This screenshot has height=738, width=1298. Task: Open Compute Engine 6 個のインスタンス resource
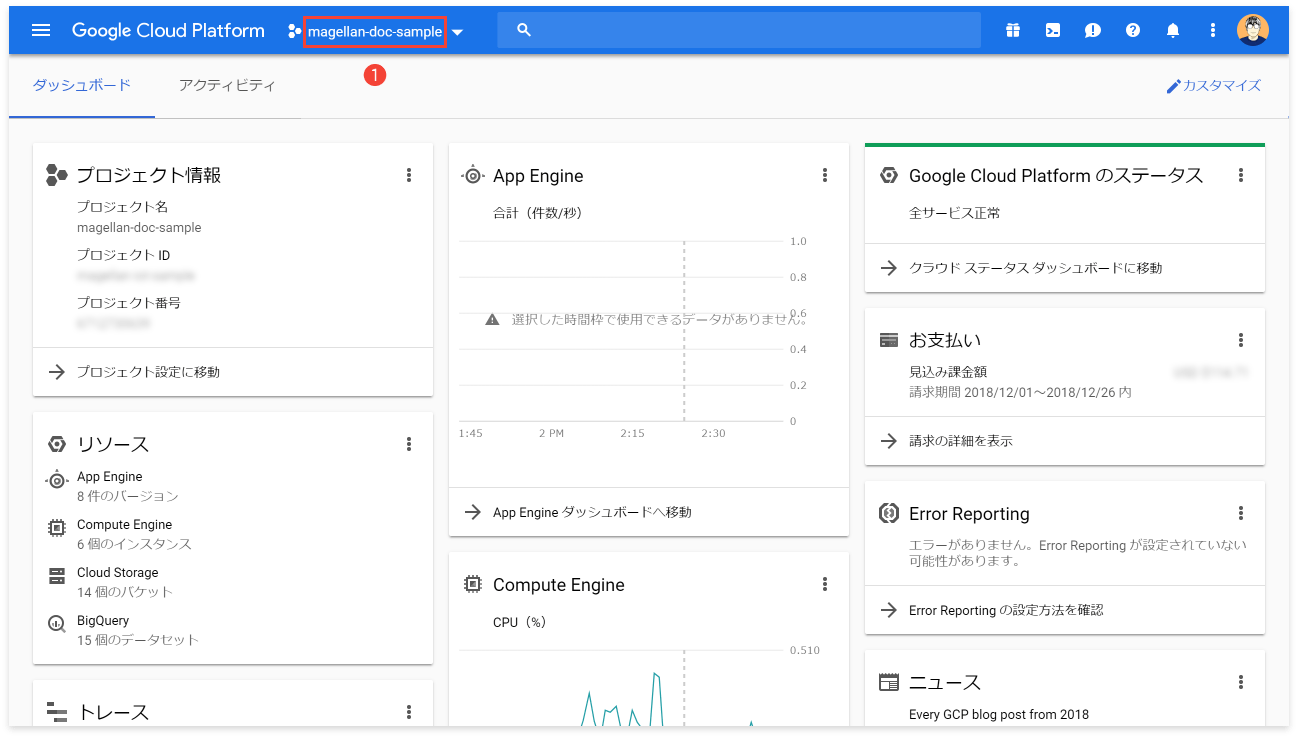(233, 534)
